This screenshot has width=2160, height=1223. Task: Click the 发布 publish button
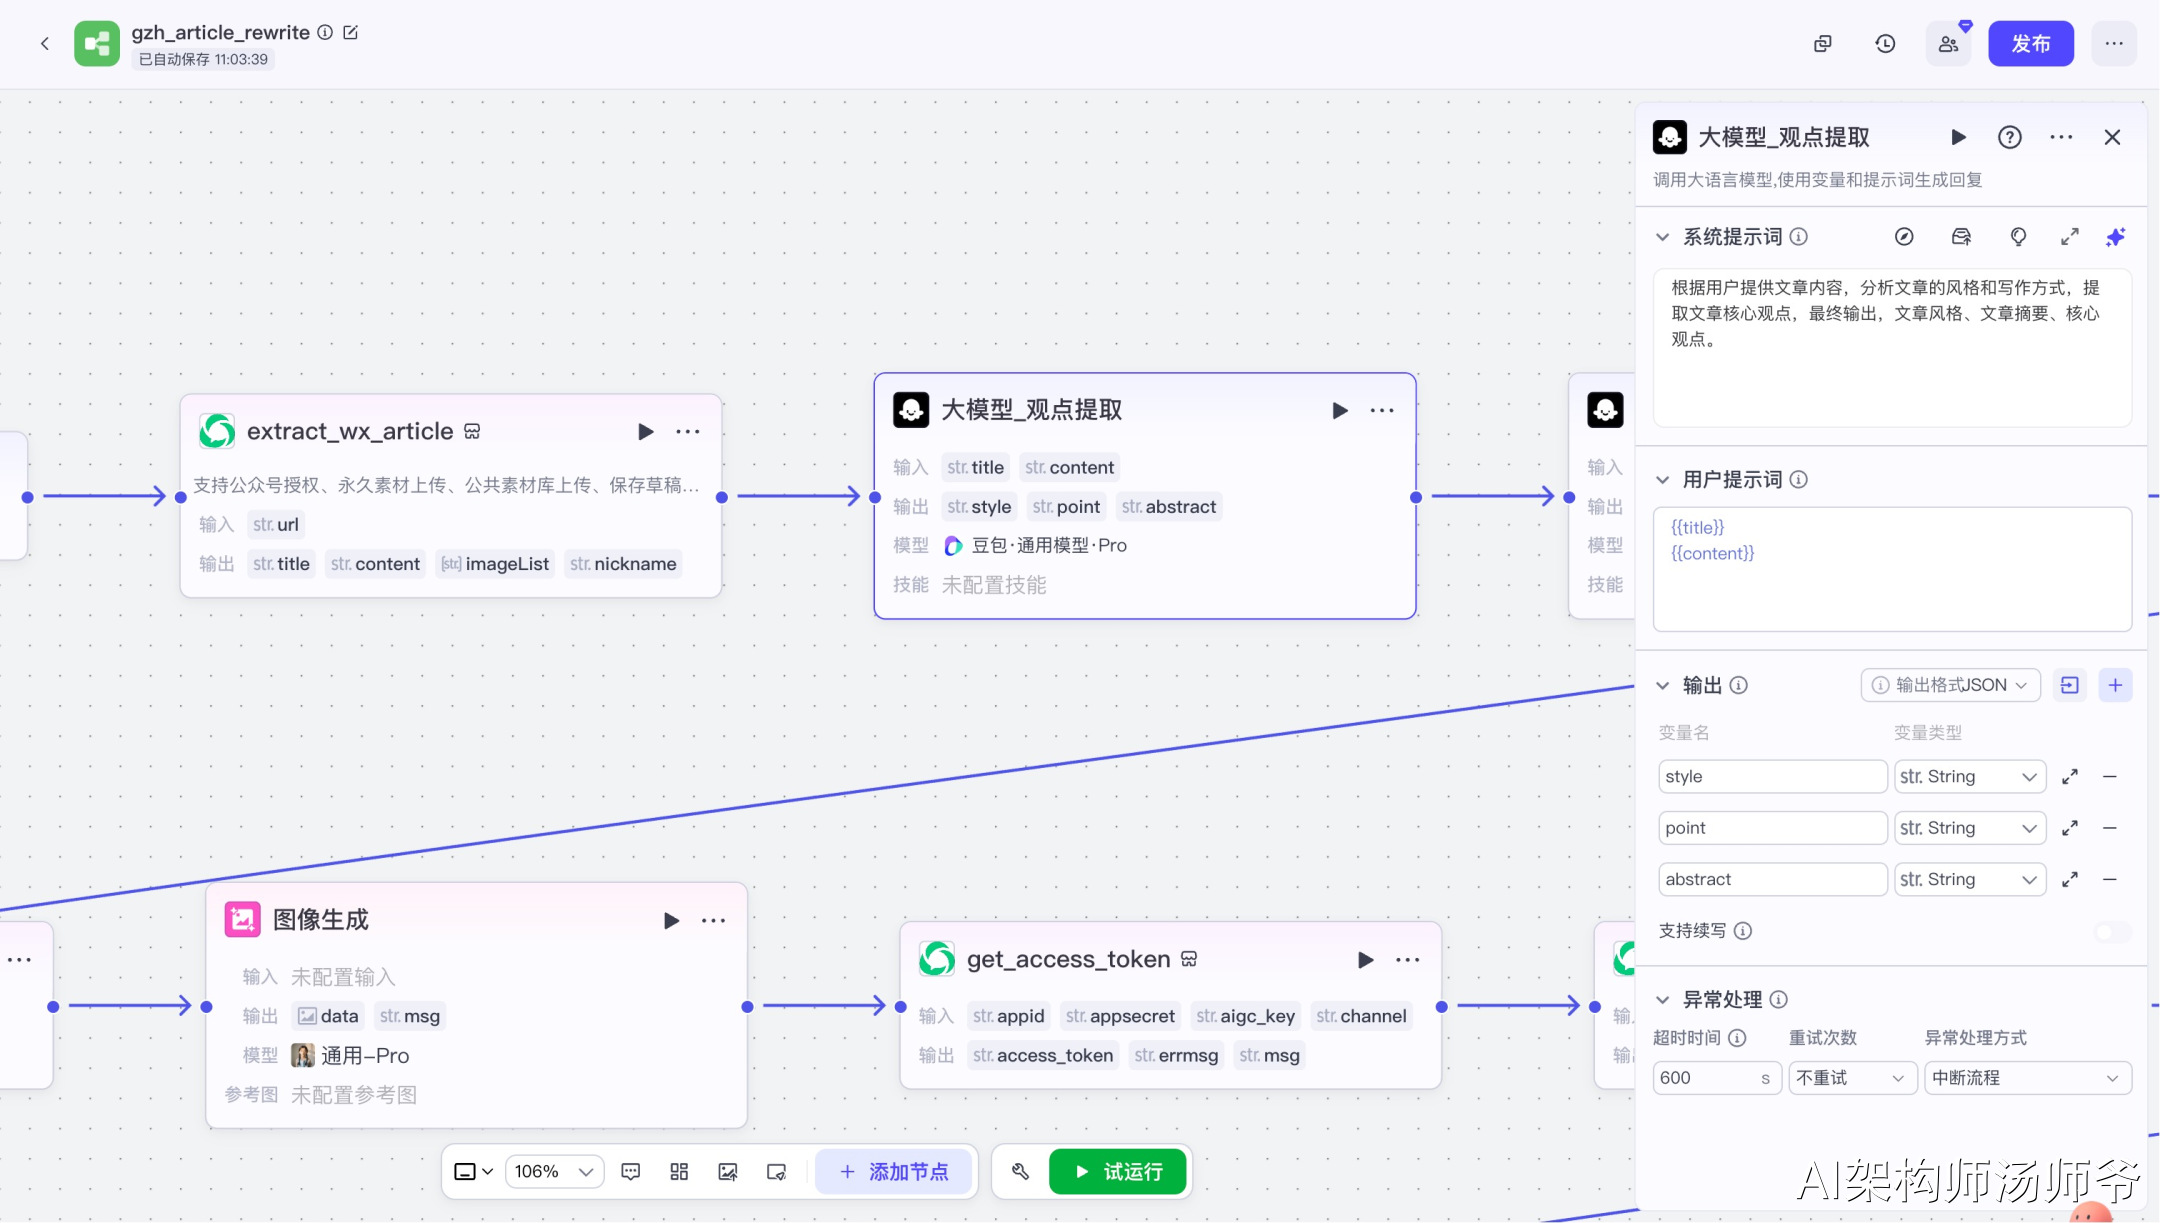point(2030,44)
